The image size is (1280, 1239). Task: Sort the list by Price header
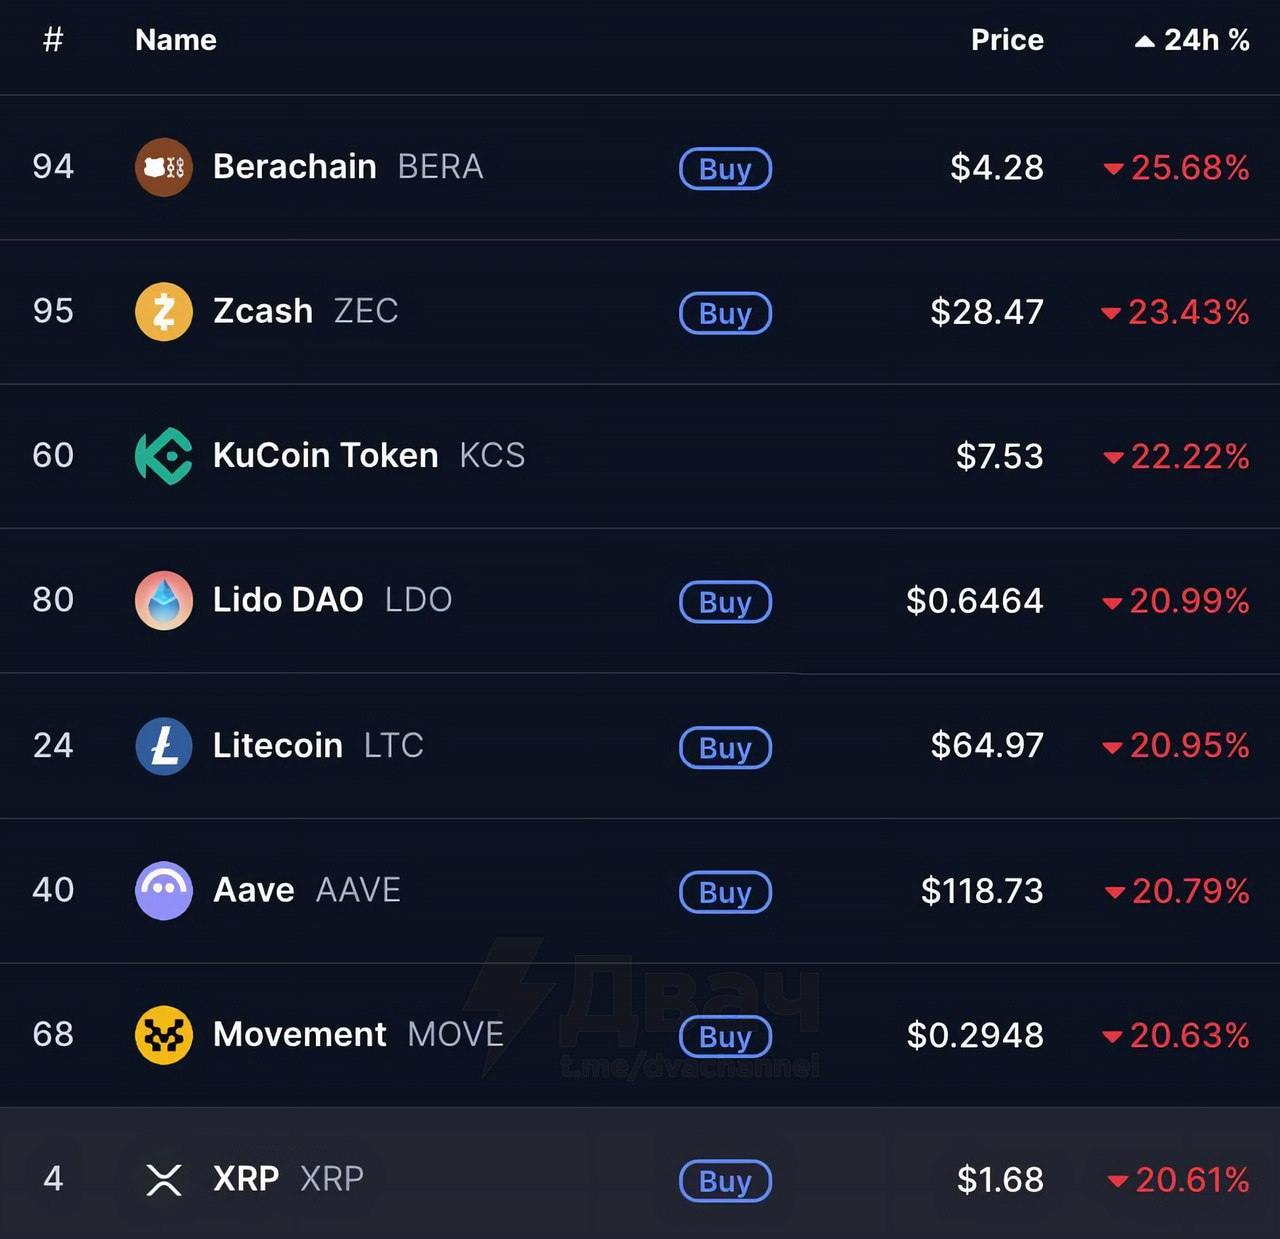(x=1007, y=40)
